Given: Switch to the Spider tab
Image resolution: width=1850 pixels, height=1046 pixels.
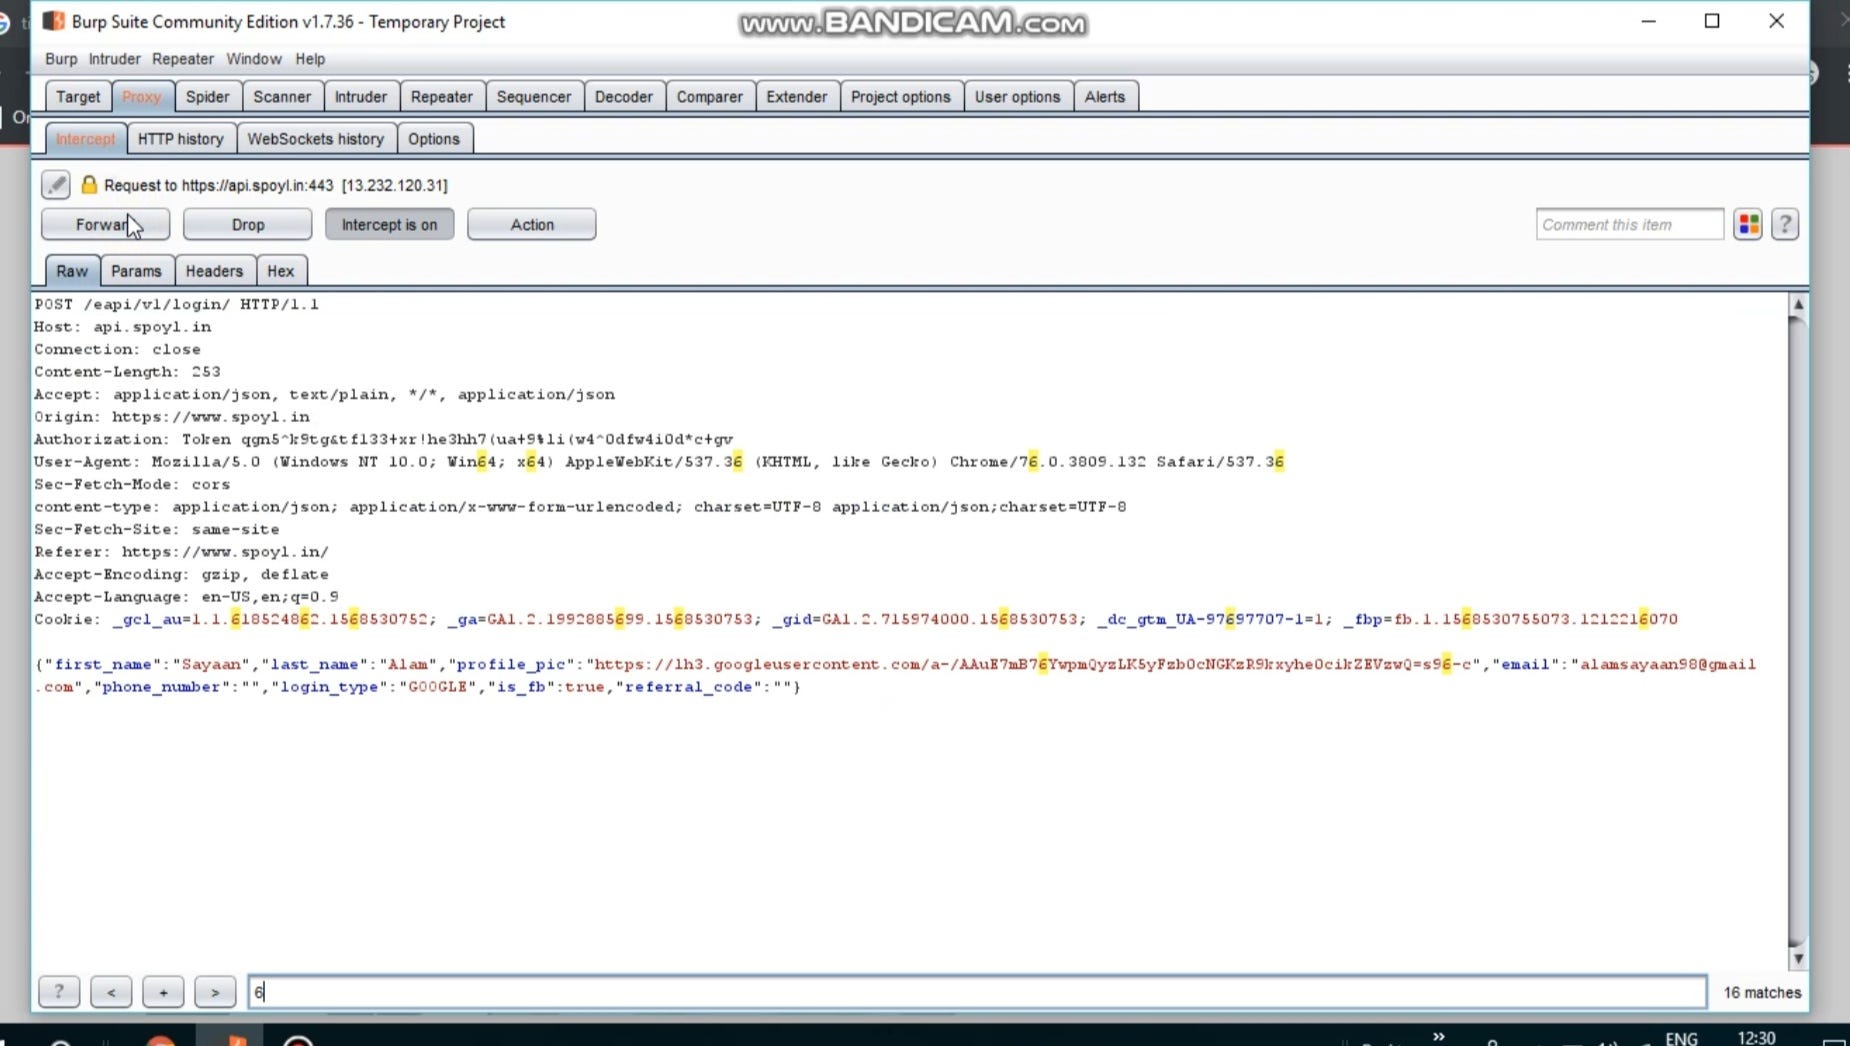Looking at the screenshot, I should coord(208,96).
